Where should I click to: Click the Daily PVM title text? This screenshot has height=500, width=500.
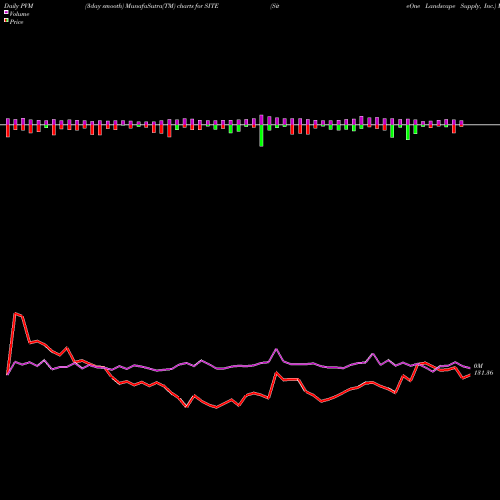point(19,6)
